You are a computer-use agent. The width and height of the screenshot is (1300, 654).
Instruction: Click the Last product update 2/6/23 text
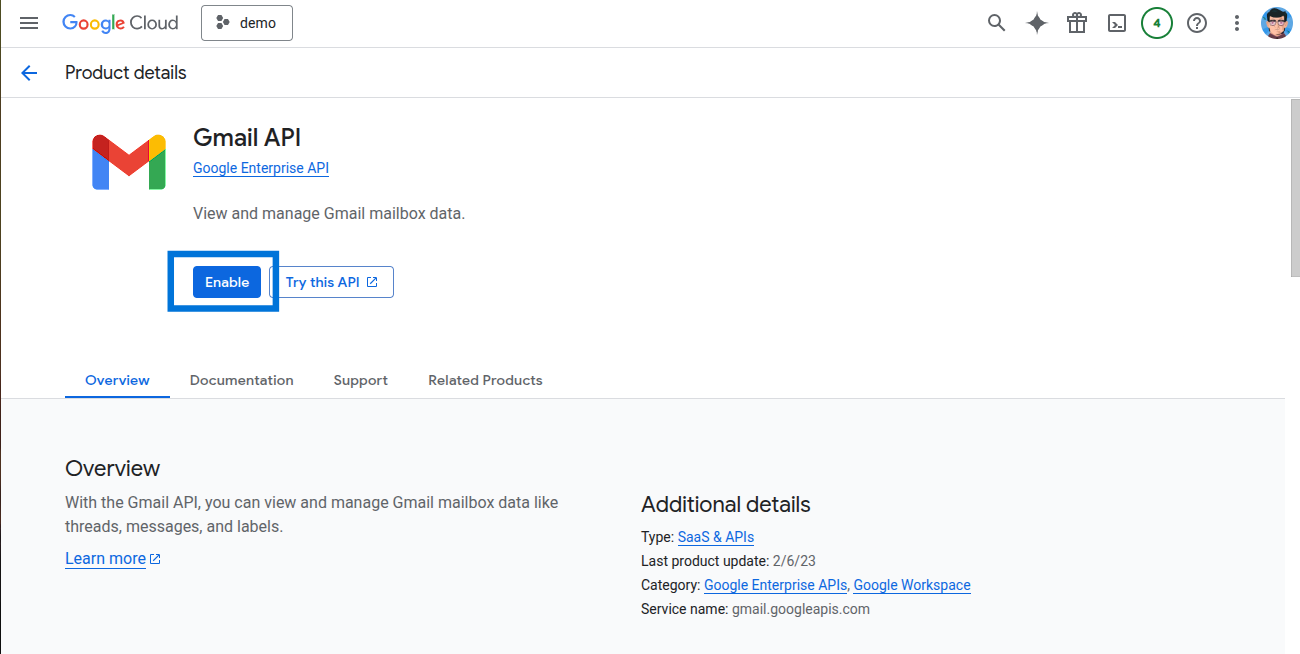[x=728, y=561]
